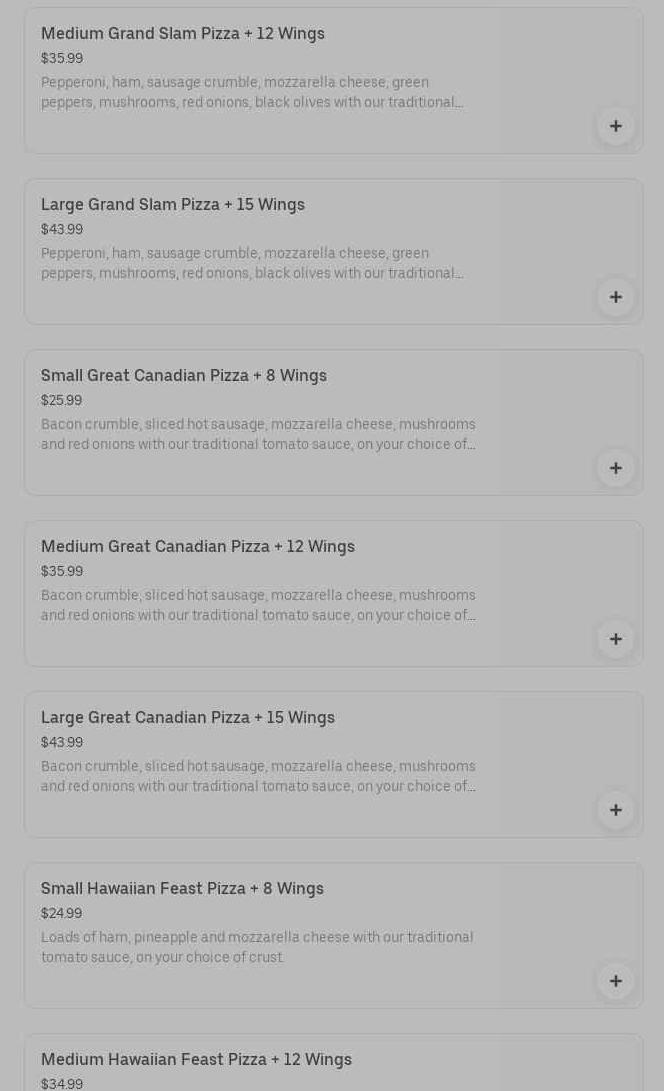Click Medium Great Canadian bacon crumble description
Image resolution: width=664 pixels, height=1091 pixels.
[258, 606]
